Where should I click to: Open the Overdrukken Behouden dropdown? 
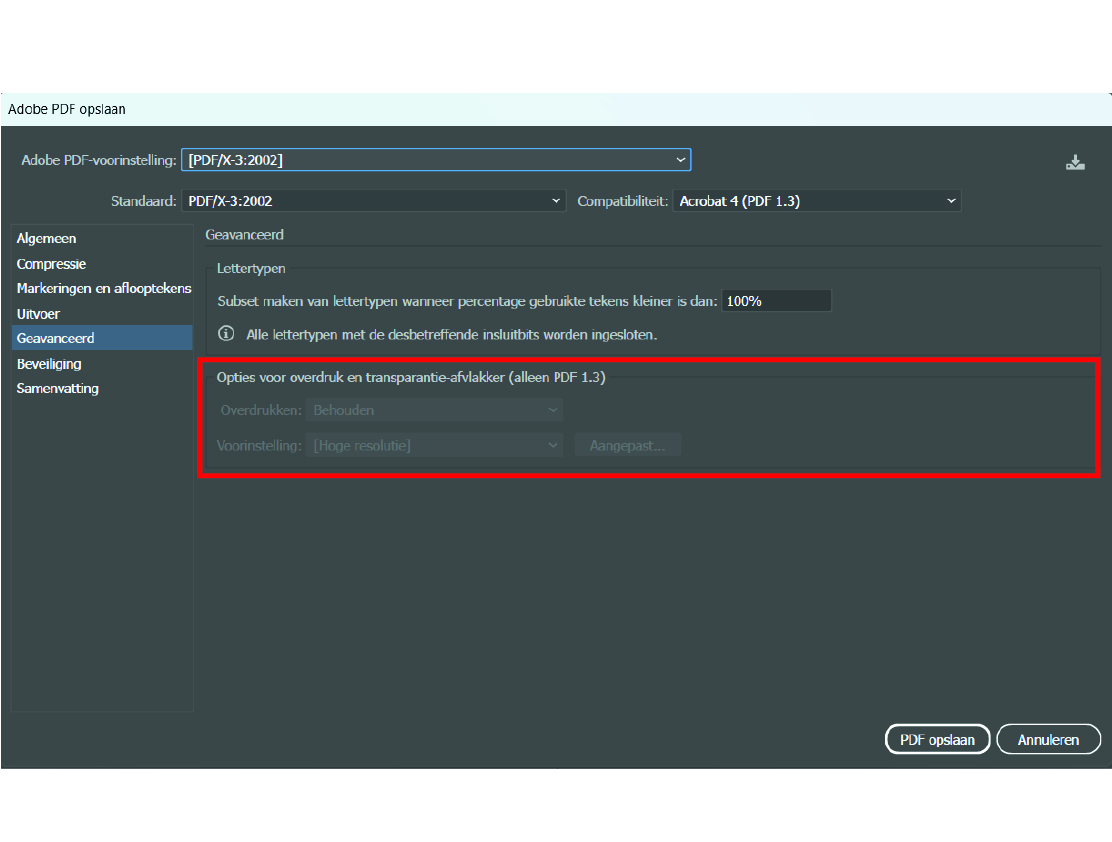click(435, 410)
